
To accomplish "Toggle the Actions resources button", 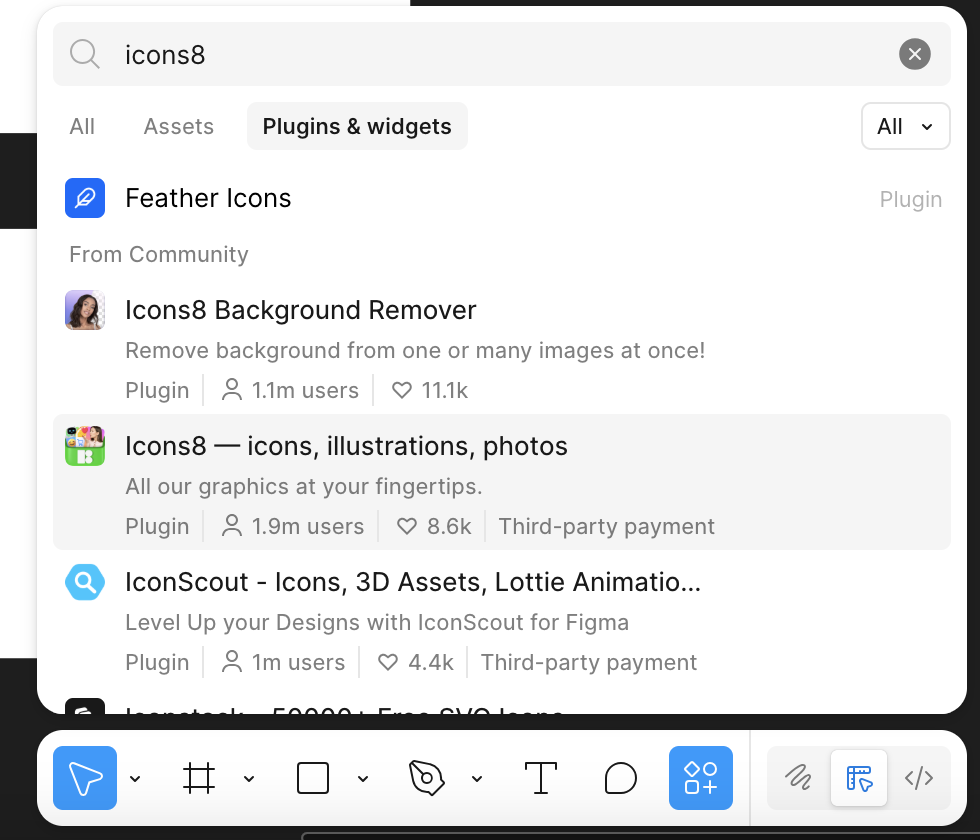I will pyautogui.click(x=701, y=778).
